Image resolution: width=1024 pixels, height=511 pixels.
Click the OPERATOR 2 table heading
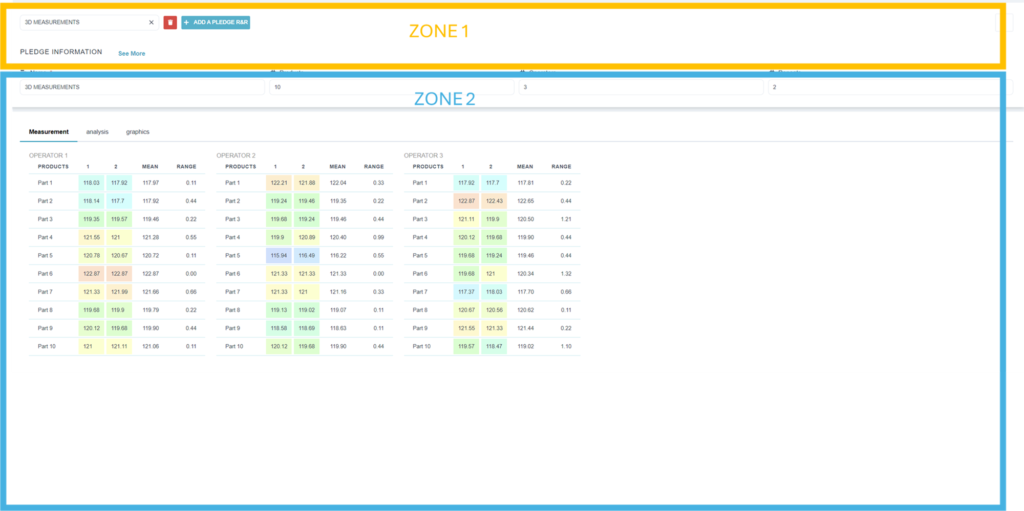pos(236,156)
